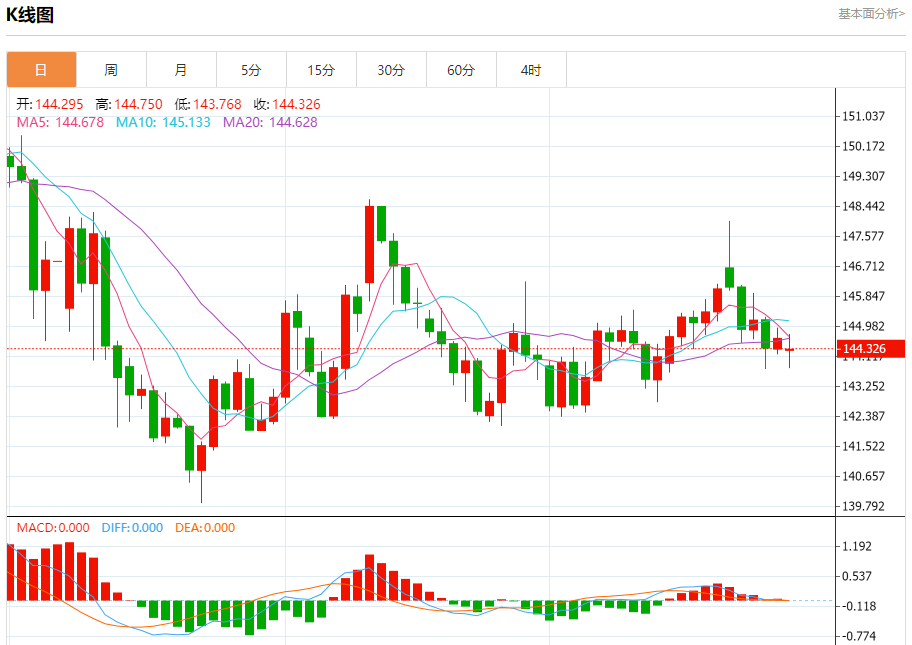The height and width of the screenshot is (645, 912).
Task: Switch to the 周 weekly tab
Action: pyautogui.click(x=111, y=70)
